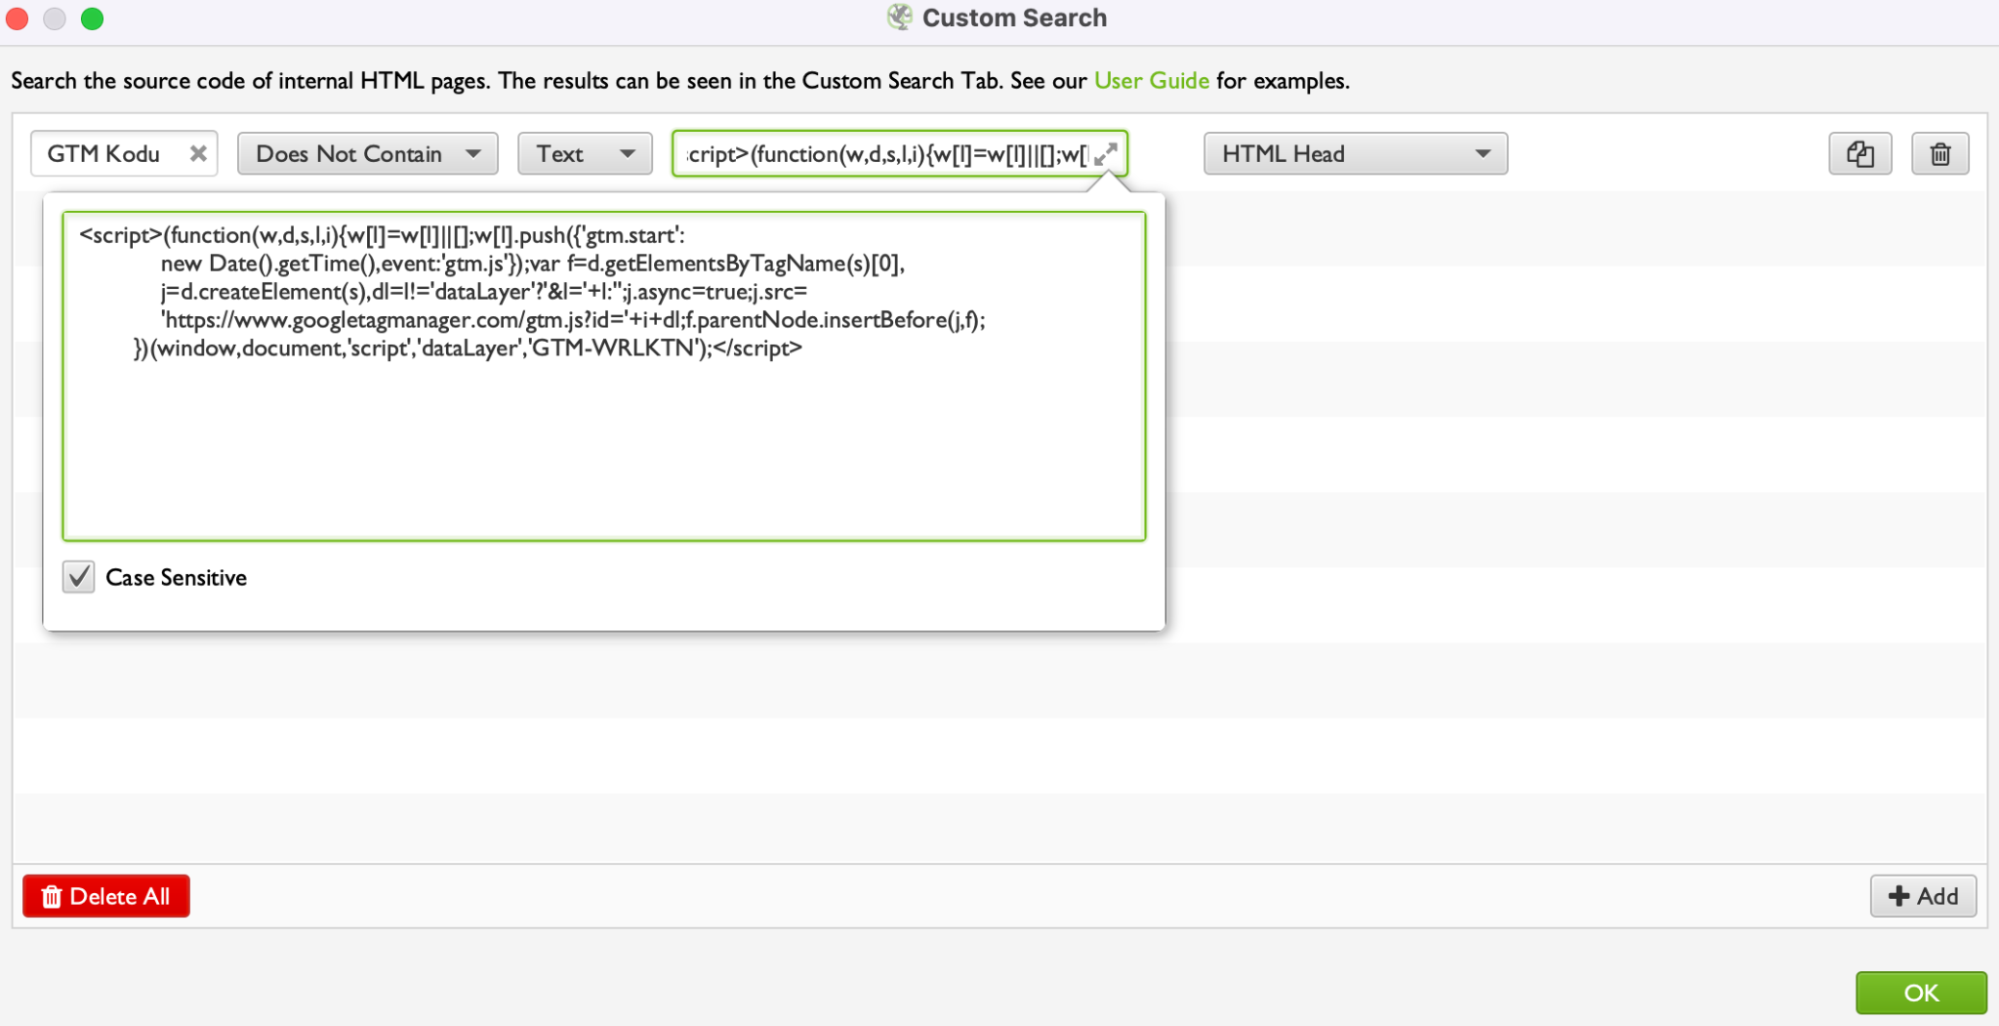Delete the GTM Kodu row with trash icon
The image size is (1999, 1026).
1940,154
